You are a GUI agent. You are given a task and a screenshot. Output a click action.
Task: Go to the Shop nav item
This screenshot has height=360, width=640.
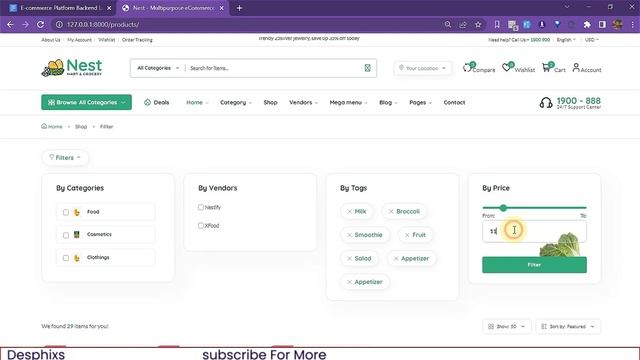271,102
